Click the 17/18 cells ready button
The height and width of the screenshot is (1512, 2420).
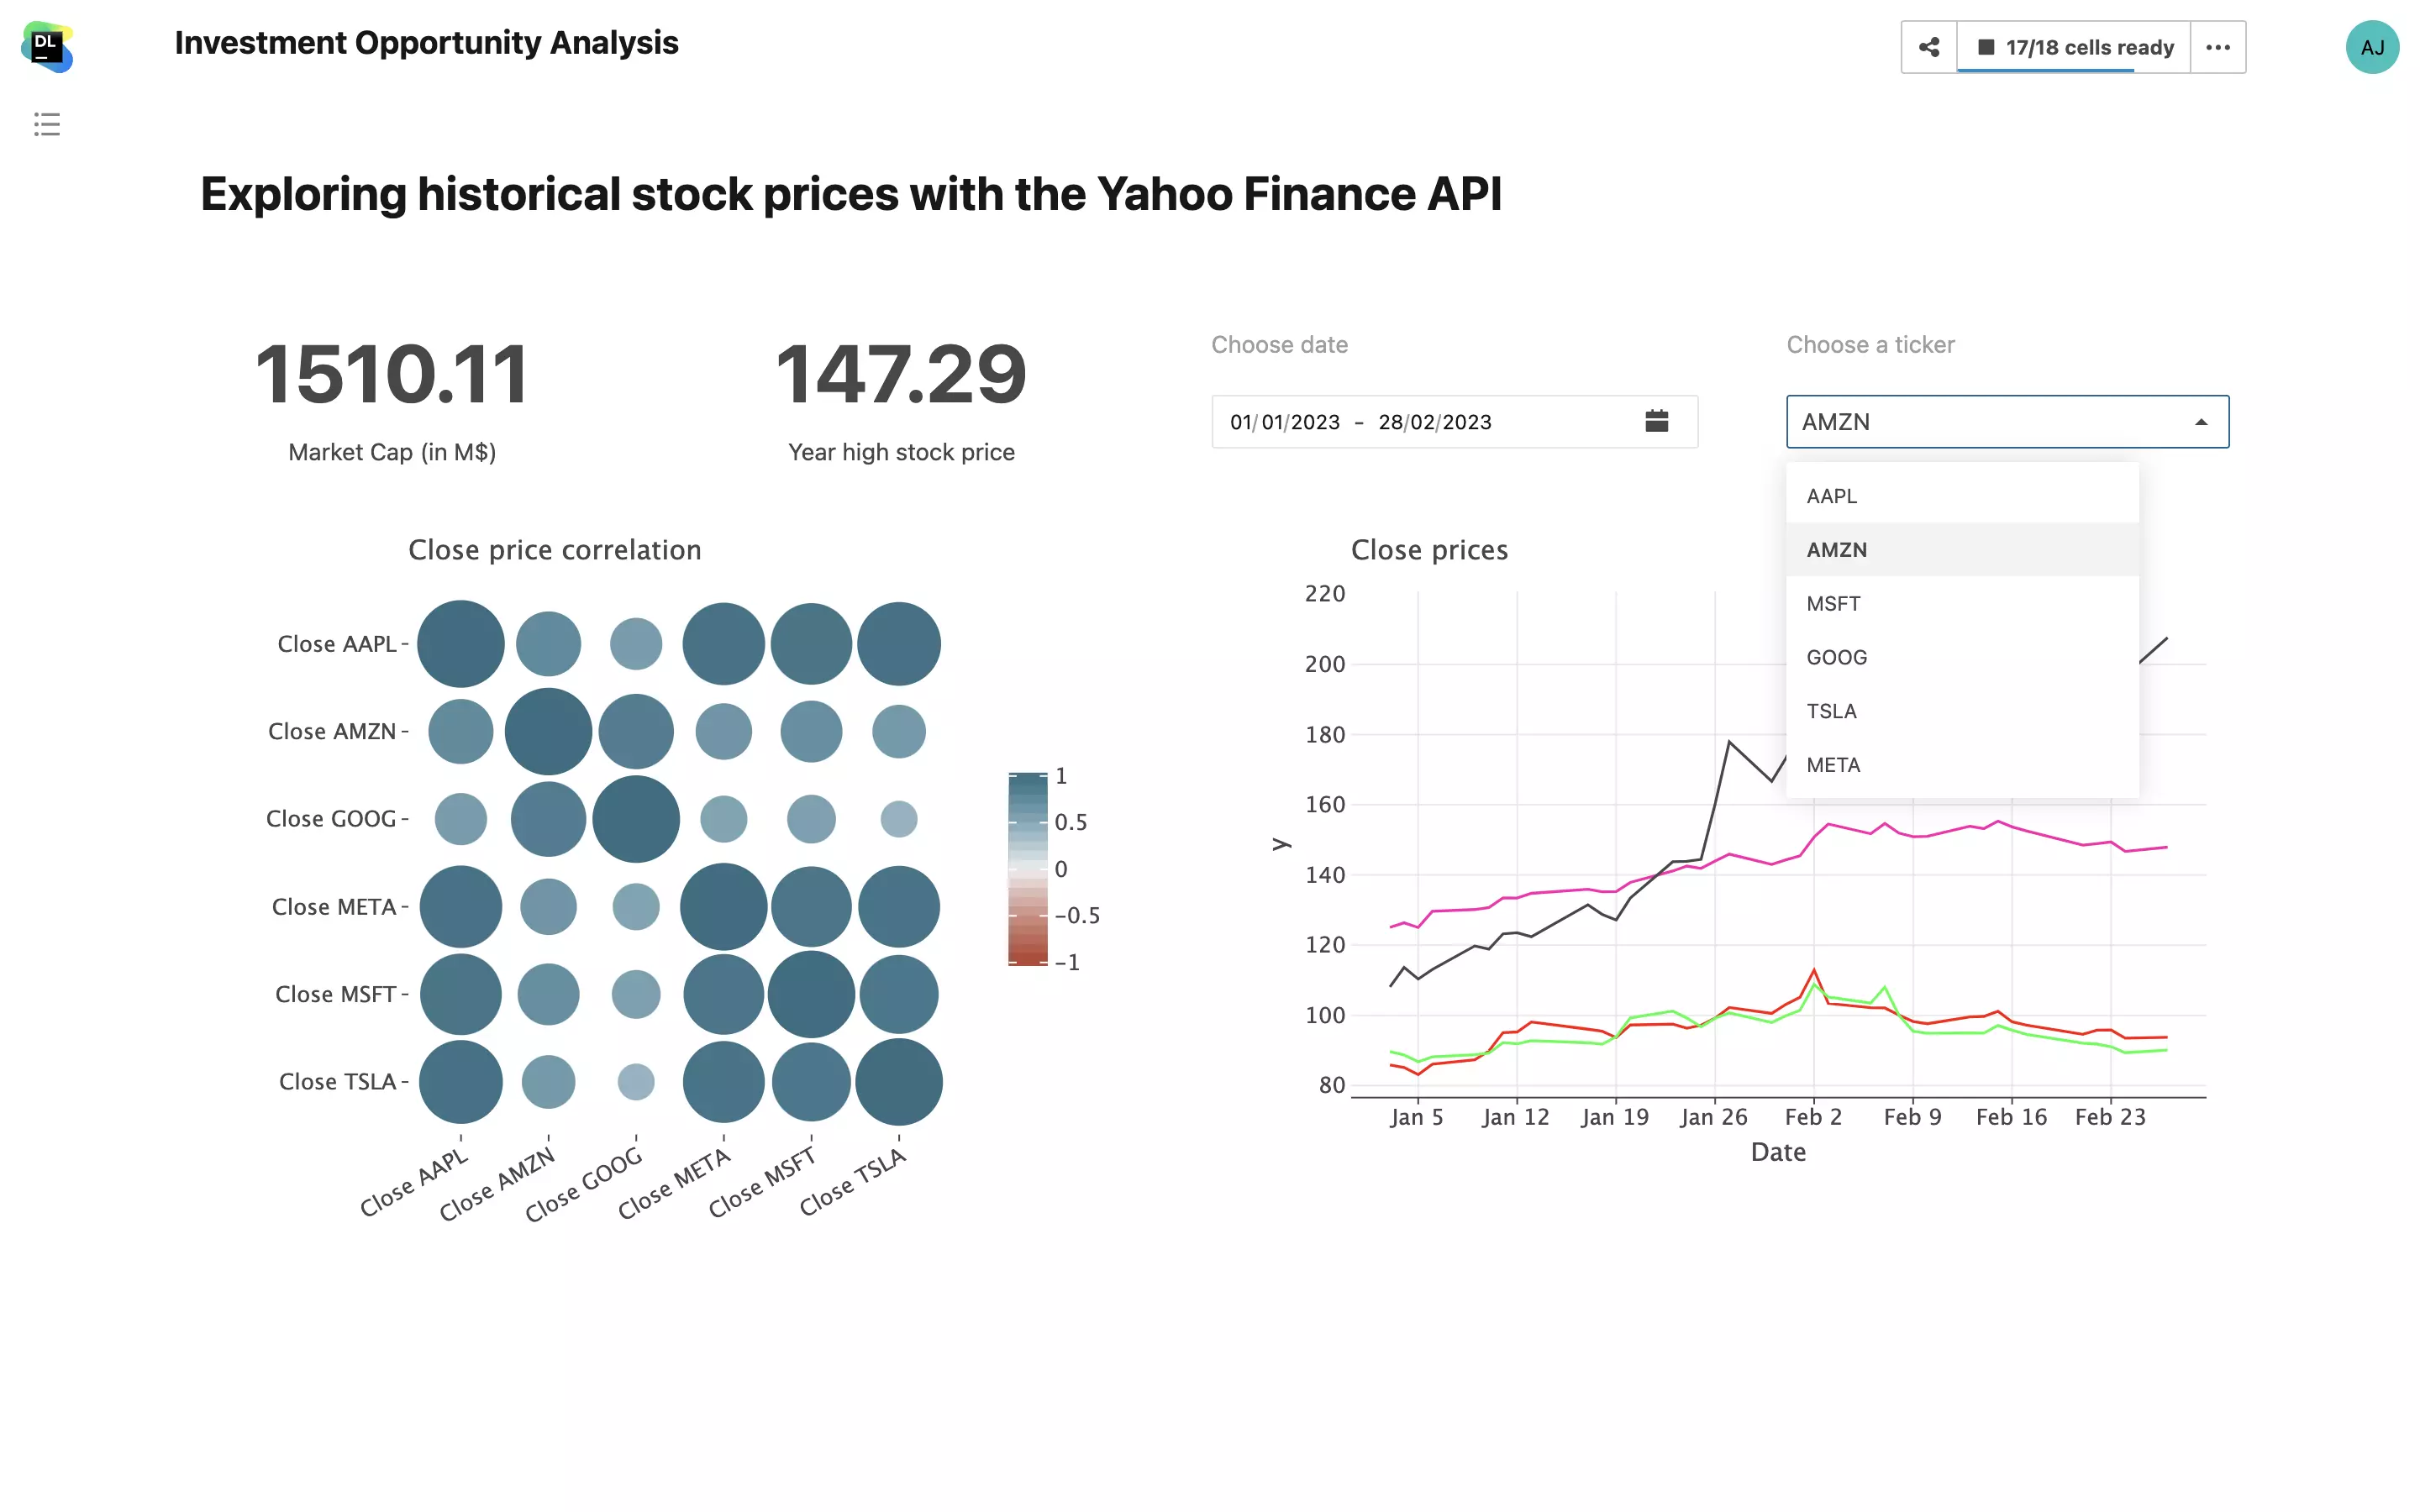click(2088, 47)
